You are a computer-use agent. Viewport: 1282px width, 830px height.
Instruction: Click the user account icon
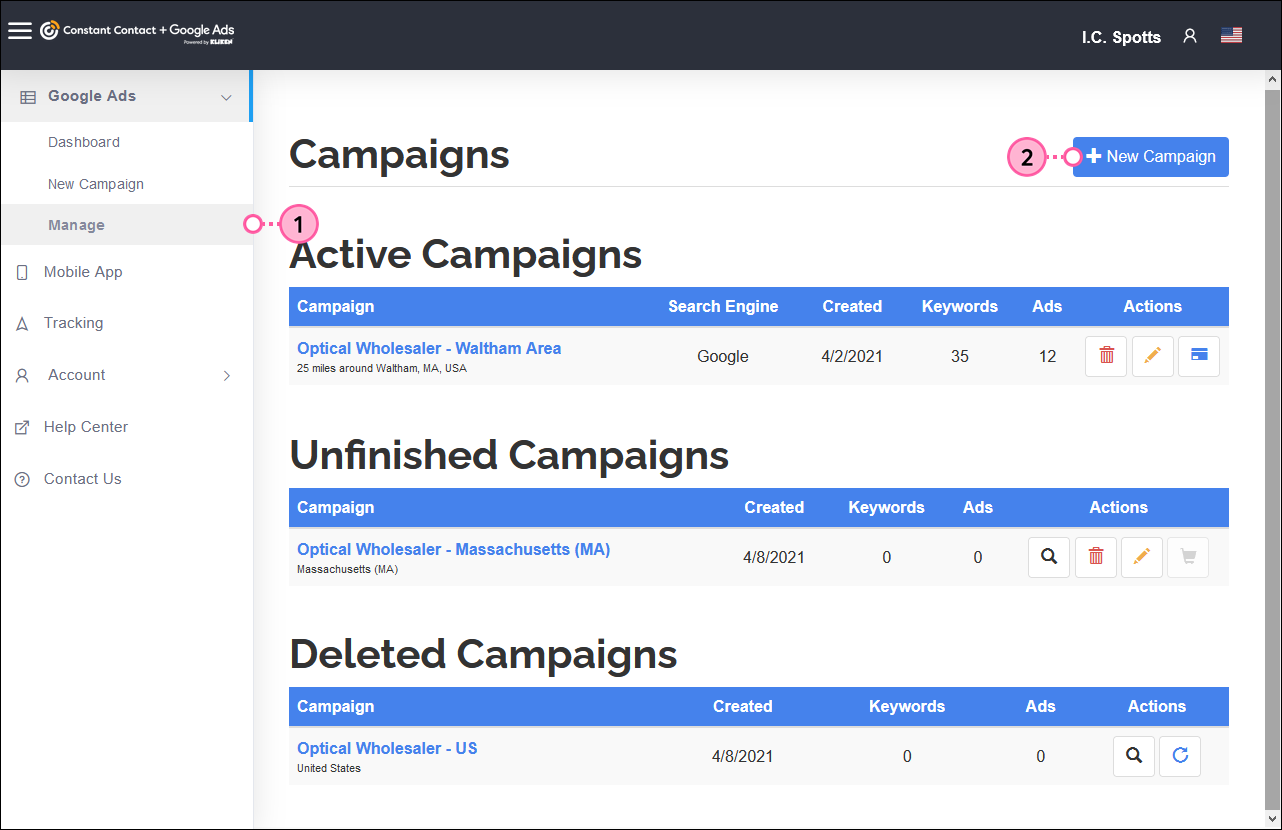[x=1189, y=35]
